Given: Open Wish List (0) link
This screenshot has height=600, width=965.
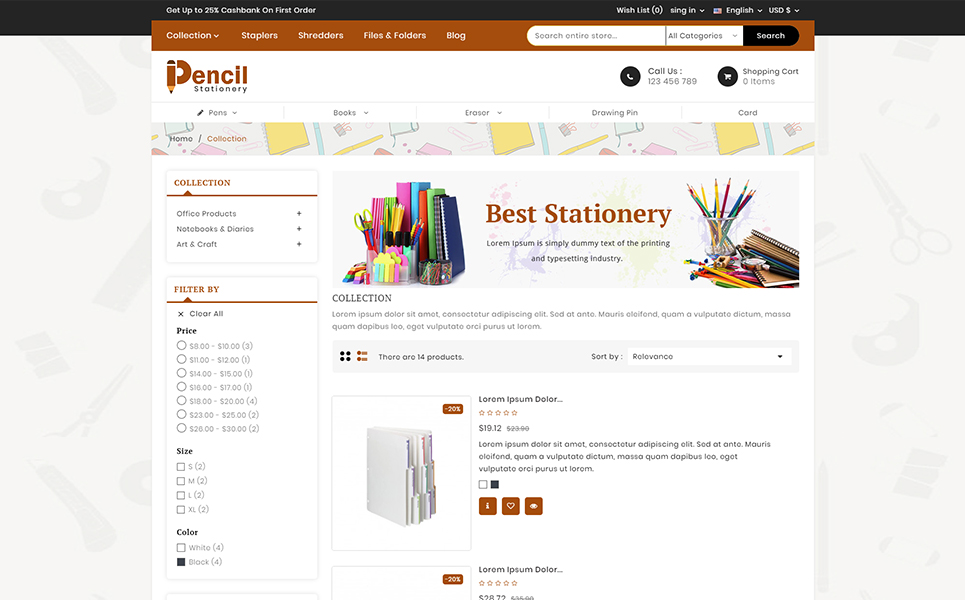Looking at the screenshot, I should point(639,10).
